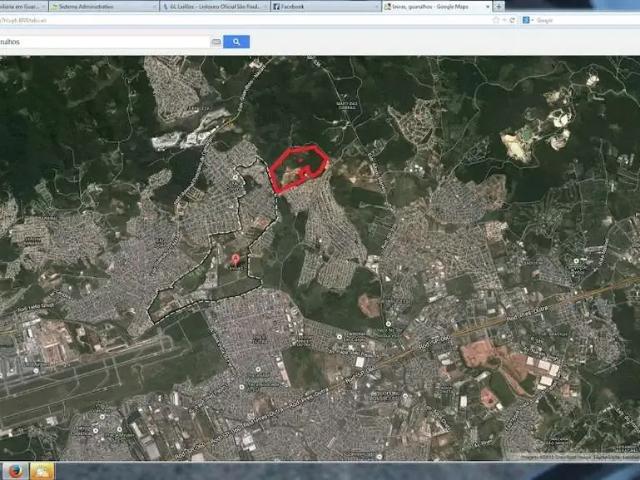Reload the page with the refresh icon
Viewport: 640px width, 480px height.
pos(512,20)
